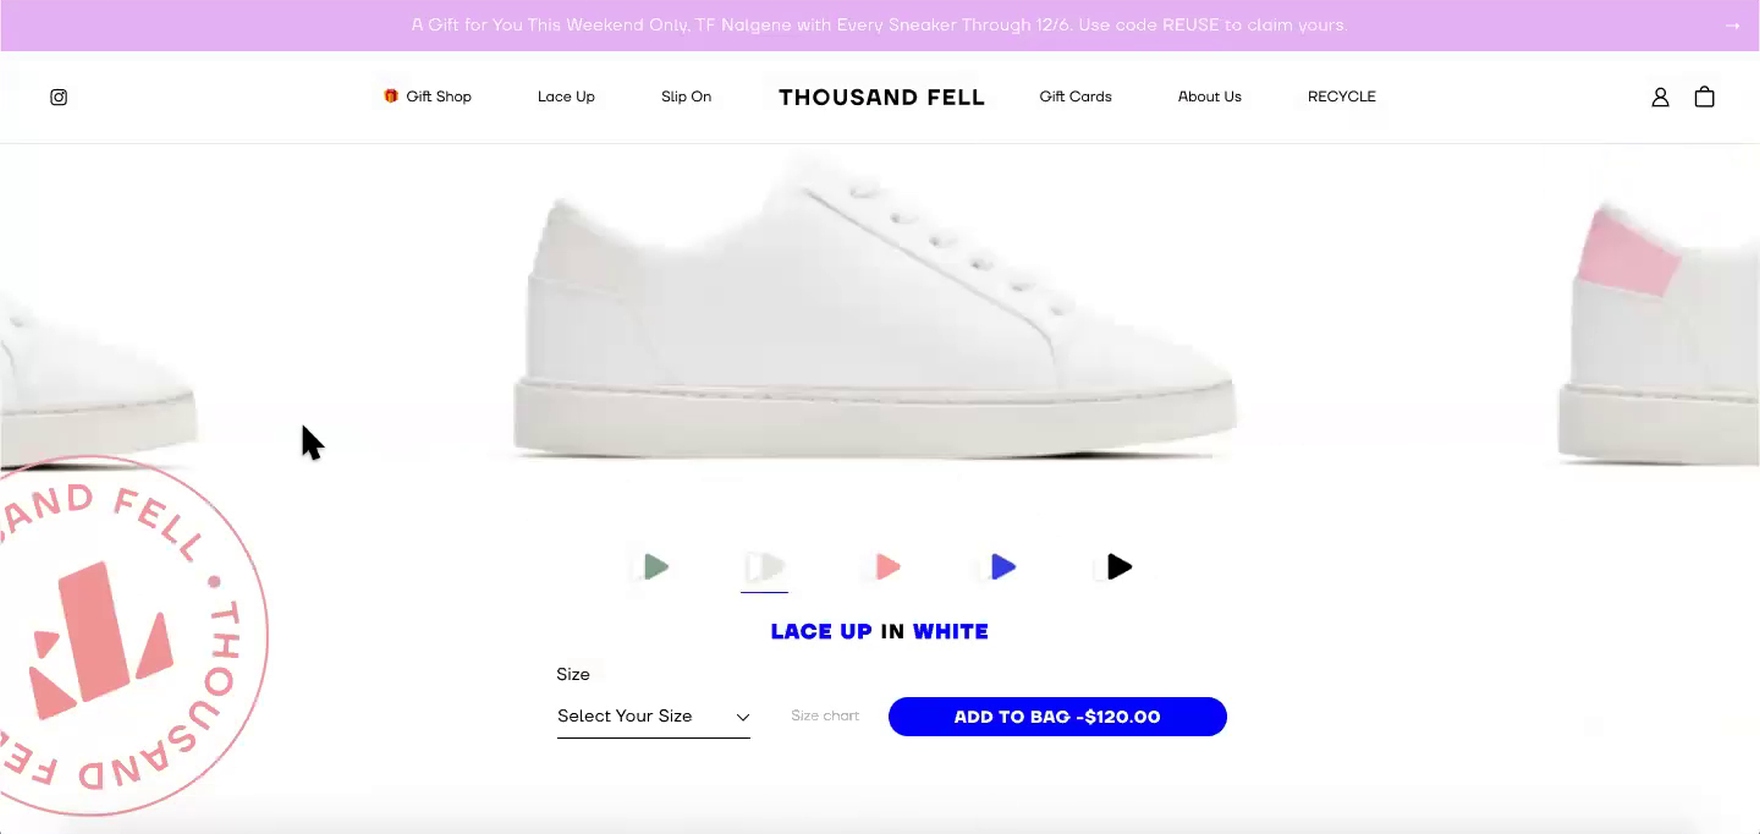Open the account profile icon
Viewport: 1760px width, 834px height.
tap(1660, 97)
